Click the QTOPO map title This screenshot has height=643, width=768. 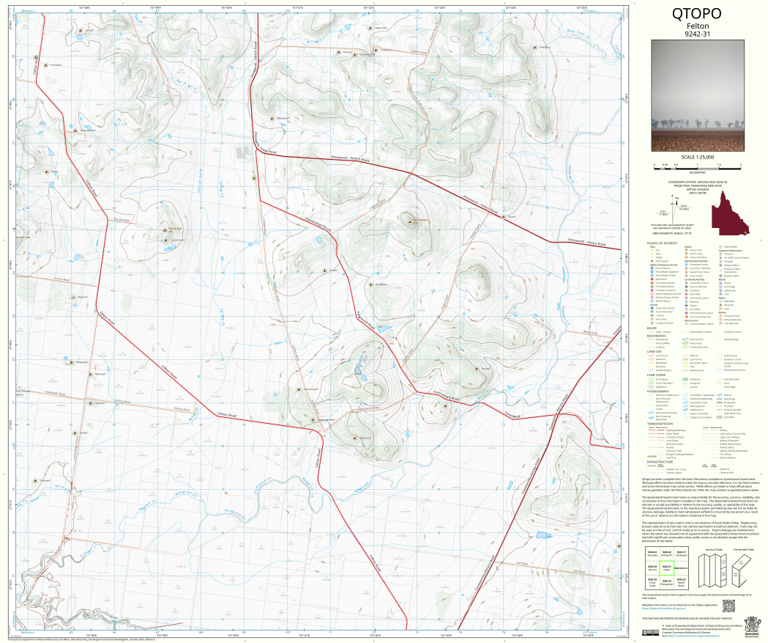pos(696,13)
